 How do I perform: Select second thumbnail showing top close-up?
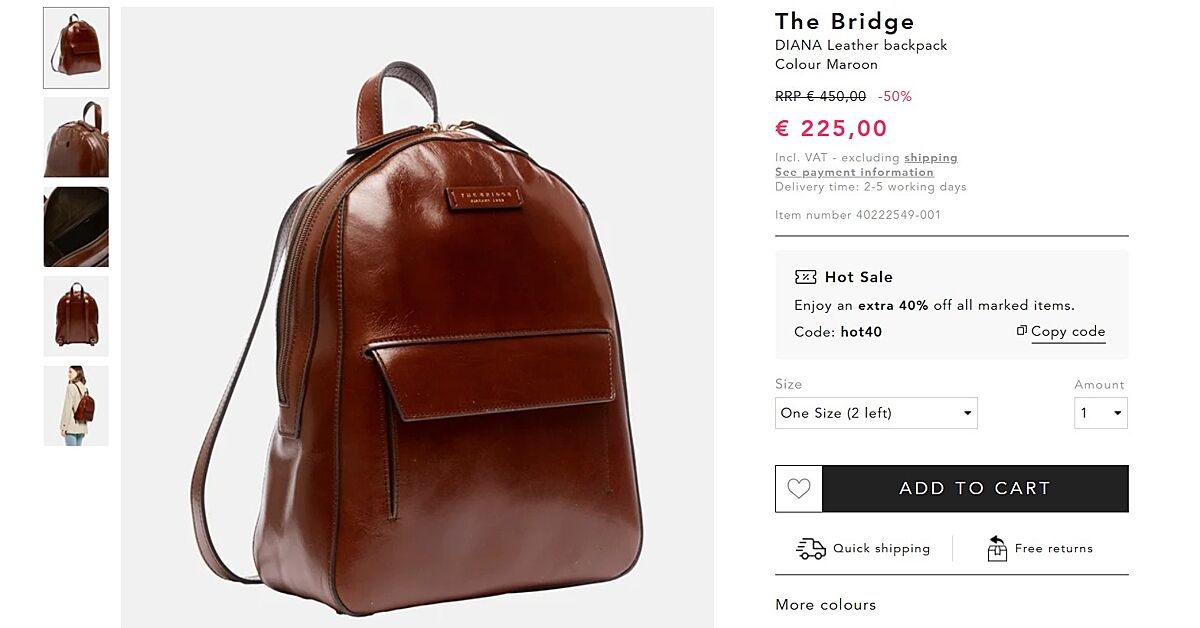pos(76,137)
